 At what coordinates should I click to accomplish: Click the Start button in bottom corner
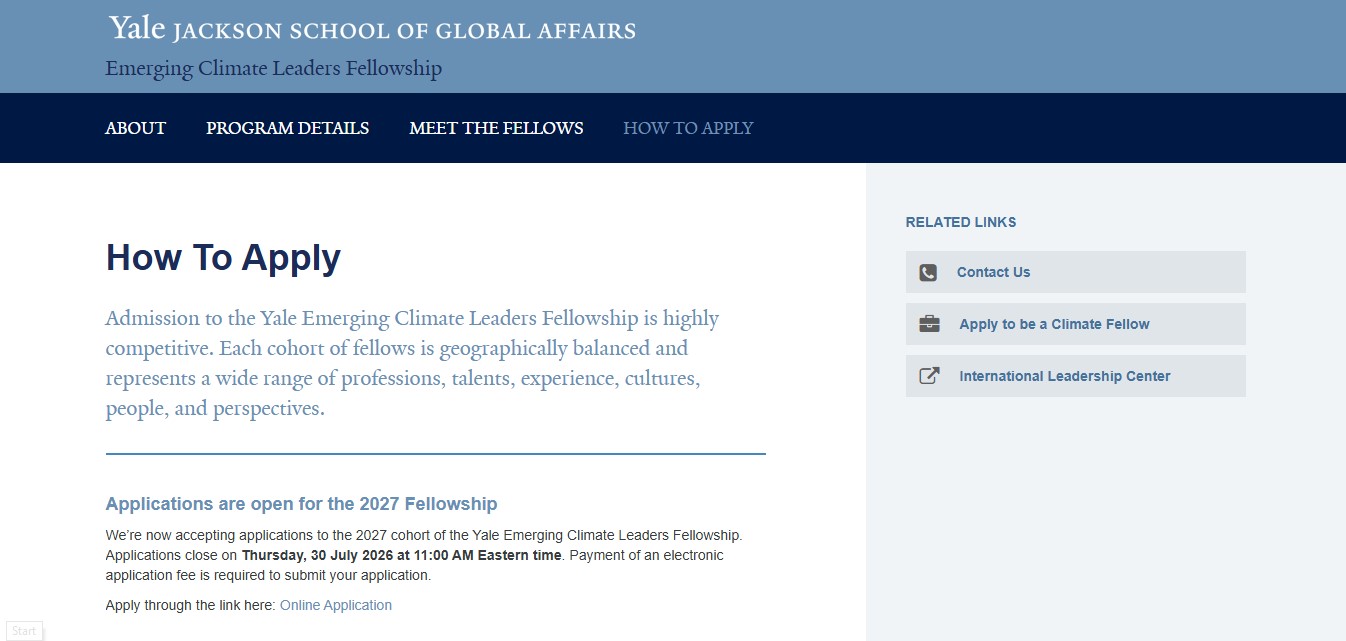point(24,631)
